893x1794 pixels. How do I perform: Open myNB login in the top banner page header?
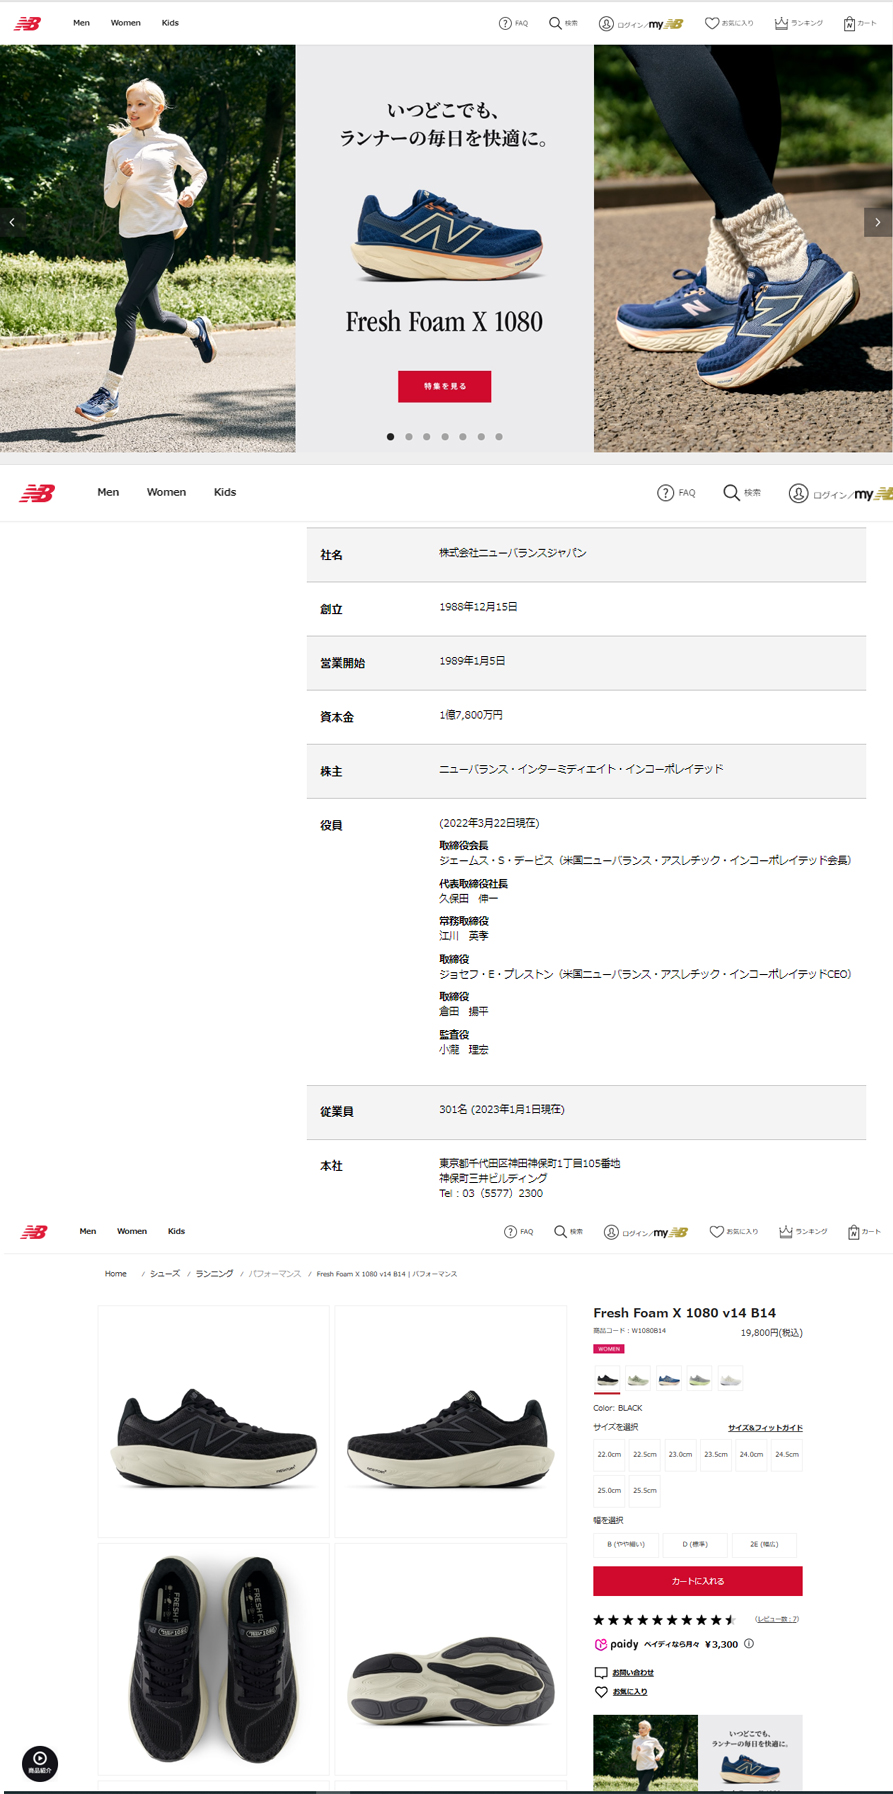click(x=641, y=23)
